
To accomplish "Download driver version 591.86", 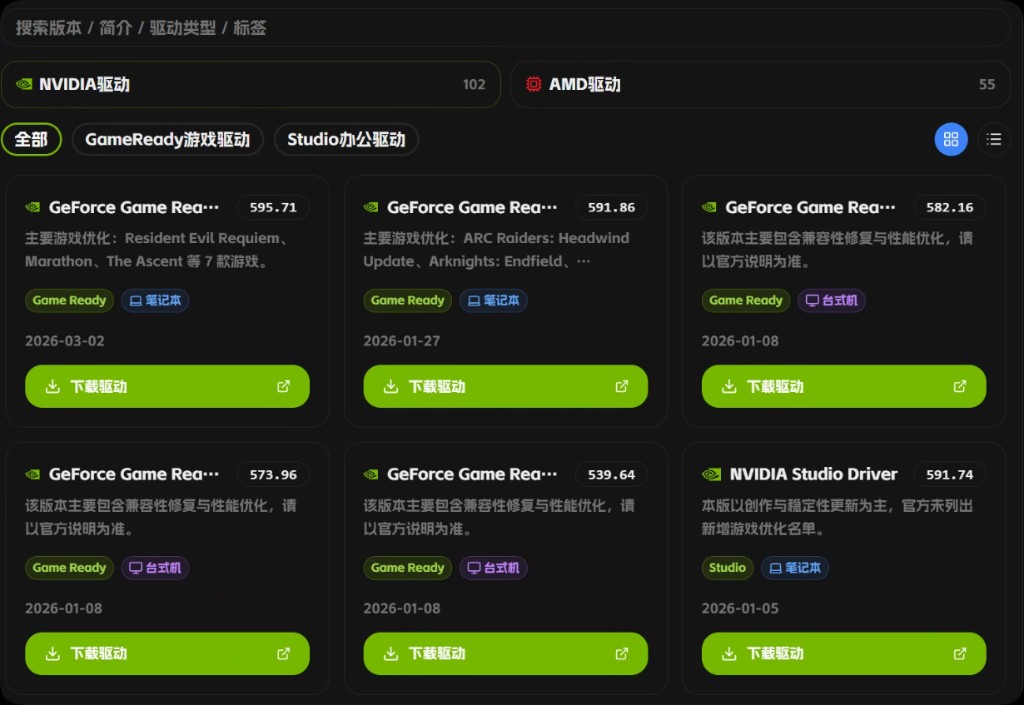I will coord(505,386).
